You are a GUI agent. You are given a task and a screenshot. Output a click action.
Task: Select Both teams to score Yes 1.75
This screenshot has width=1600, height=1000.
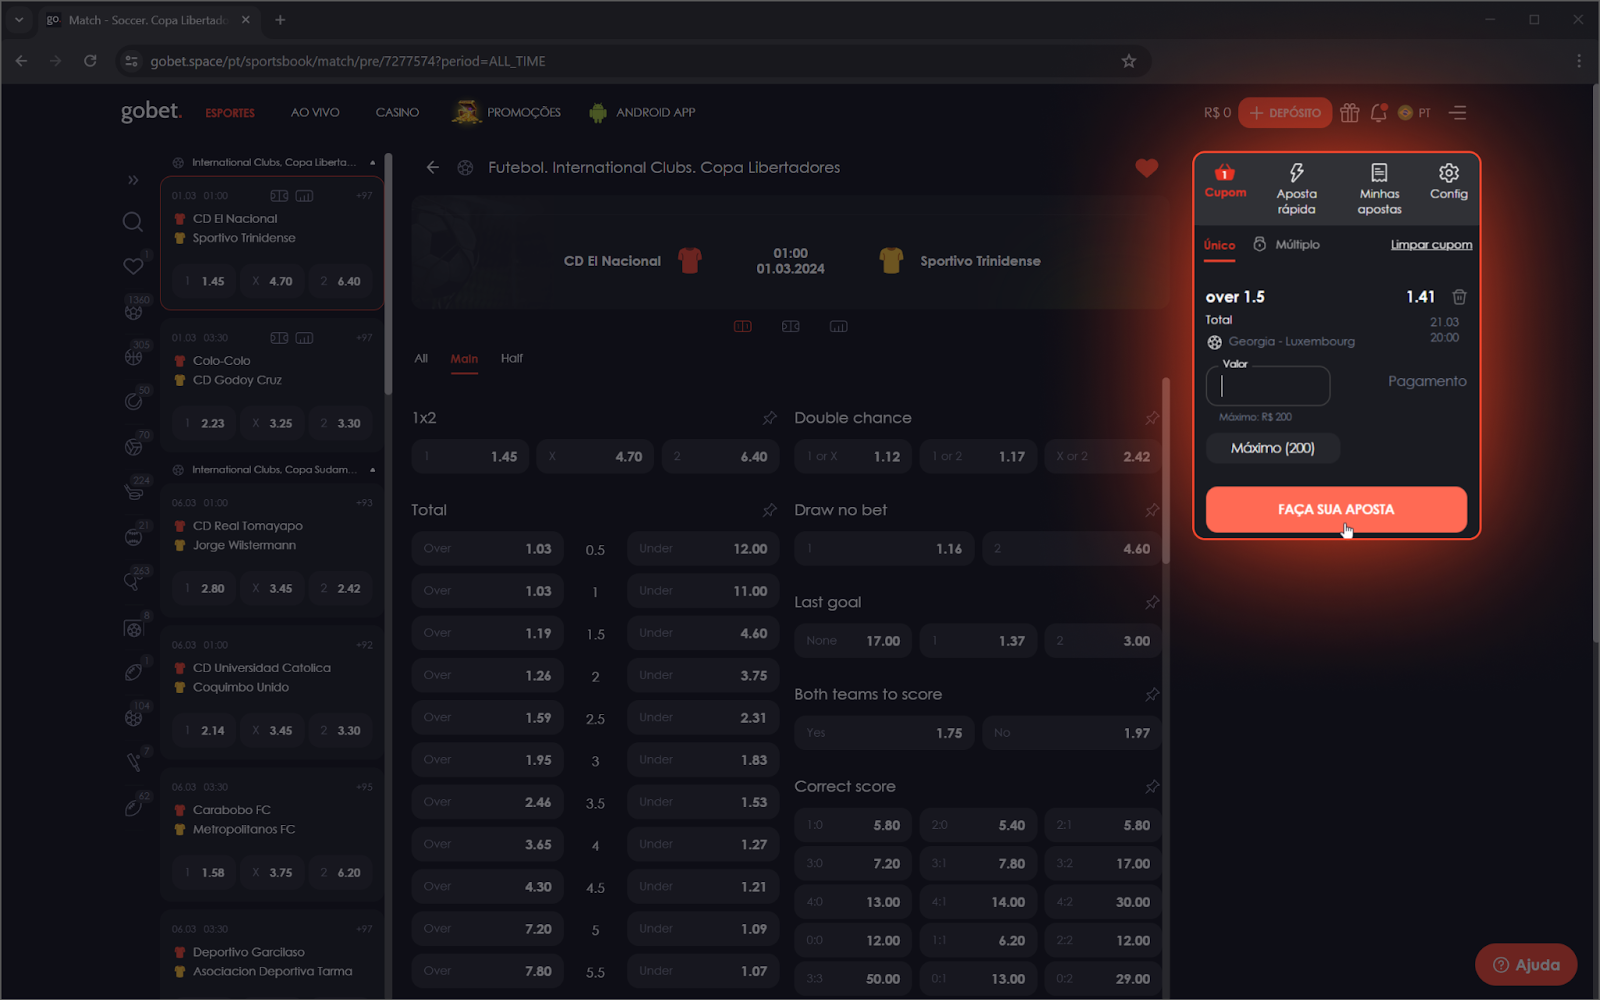[x=884, y=733]
